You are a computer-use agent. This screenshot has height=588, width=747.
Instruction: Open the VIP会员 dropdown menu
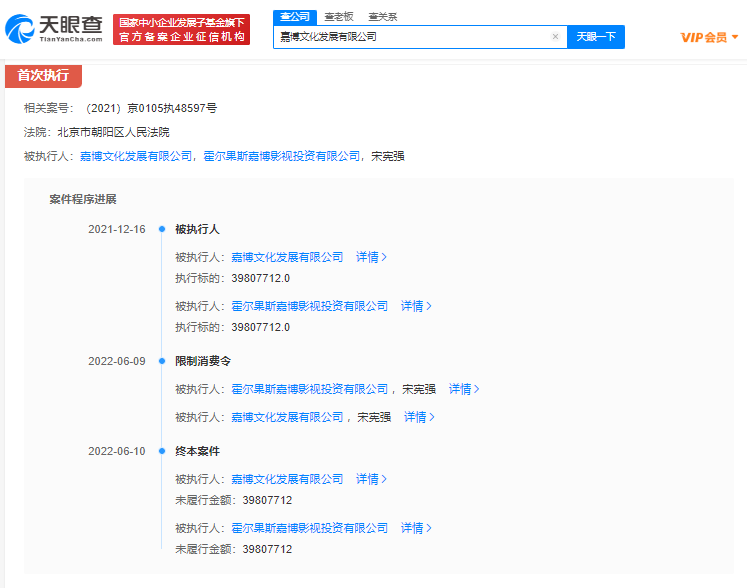709,37
